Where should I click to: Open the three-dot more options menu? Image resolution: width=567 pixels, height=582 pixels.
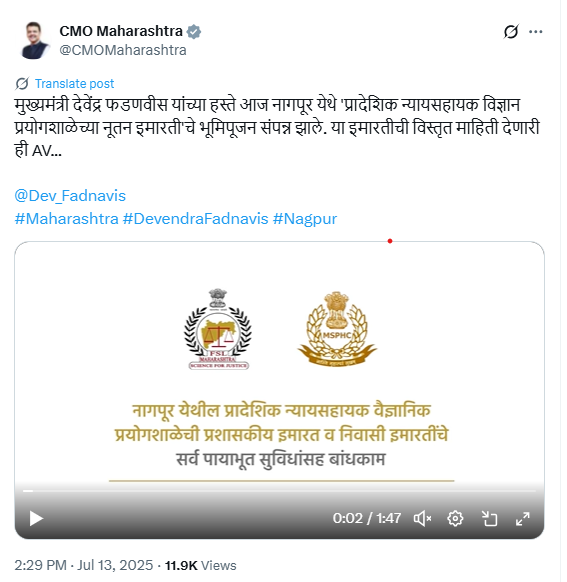pyautogui.click(x=535, y=32)
